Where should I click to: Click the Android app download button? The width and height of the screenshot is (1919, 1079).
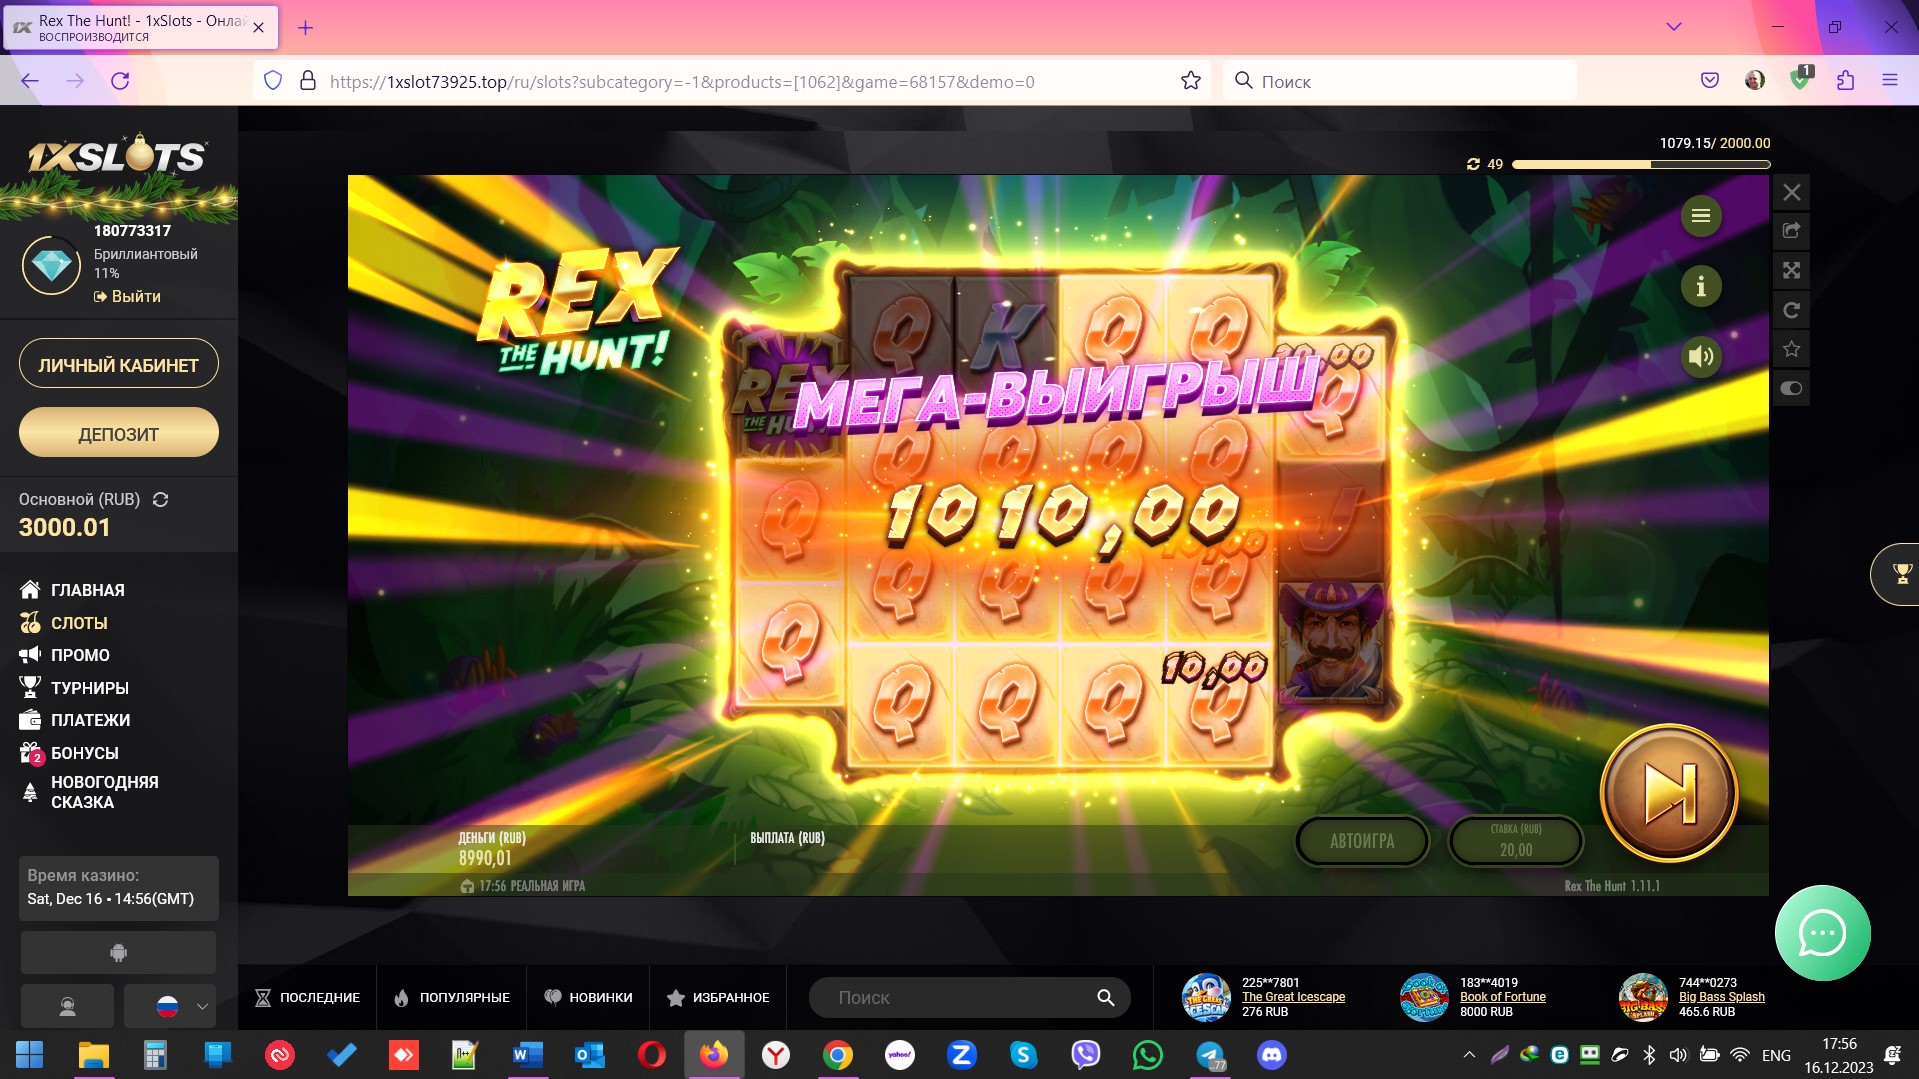point(118,953)
